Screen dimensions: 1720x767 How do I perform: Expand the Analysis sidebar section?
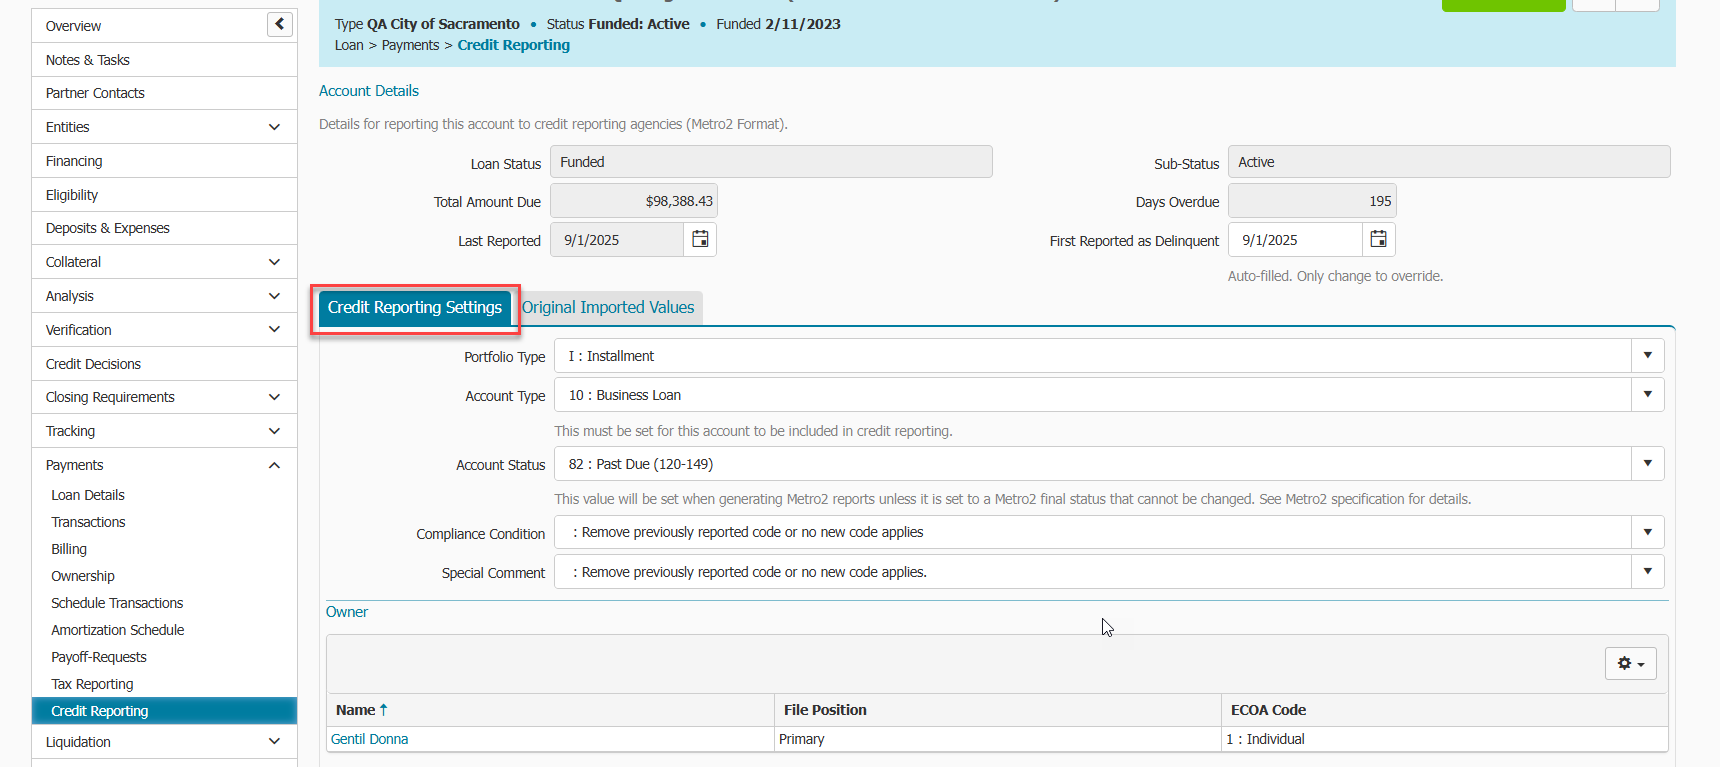point(274,296)
